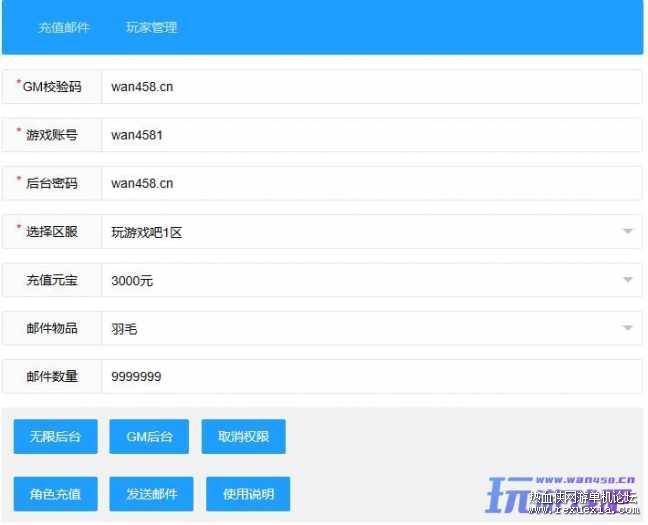Click the arrow icon in 邮件物品 row
Viewport: 648px width, 525px height.
point(628,328)
